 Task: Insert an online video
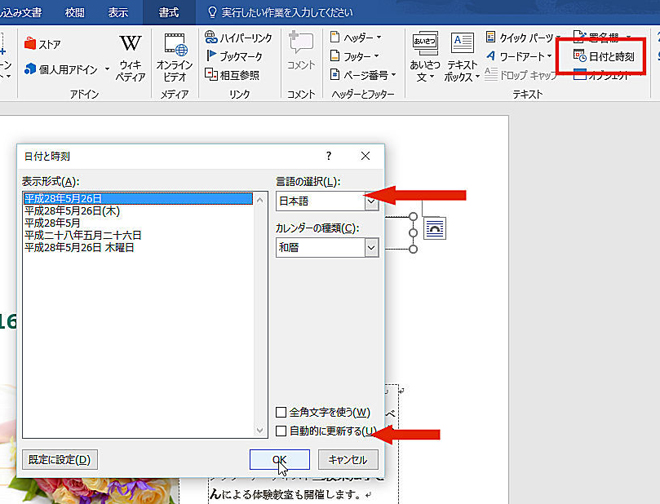(x=174, y=58)
